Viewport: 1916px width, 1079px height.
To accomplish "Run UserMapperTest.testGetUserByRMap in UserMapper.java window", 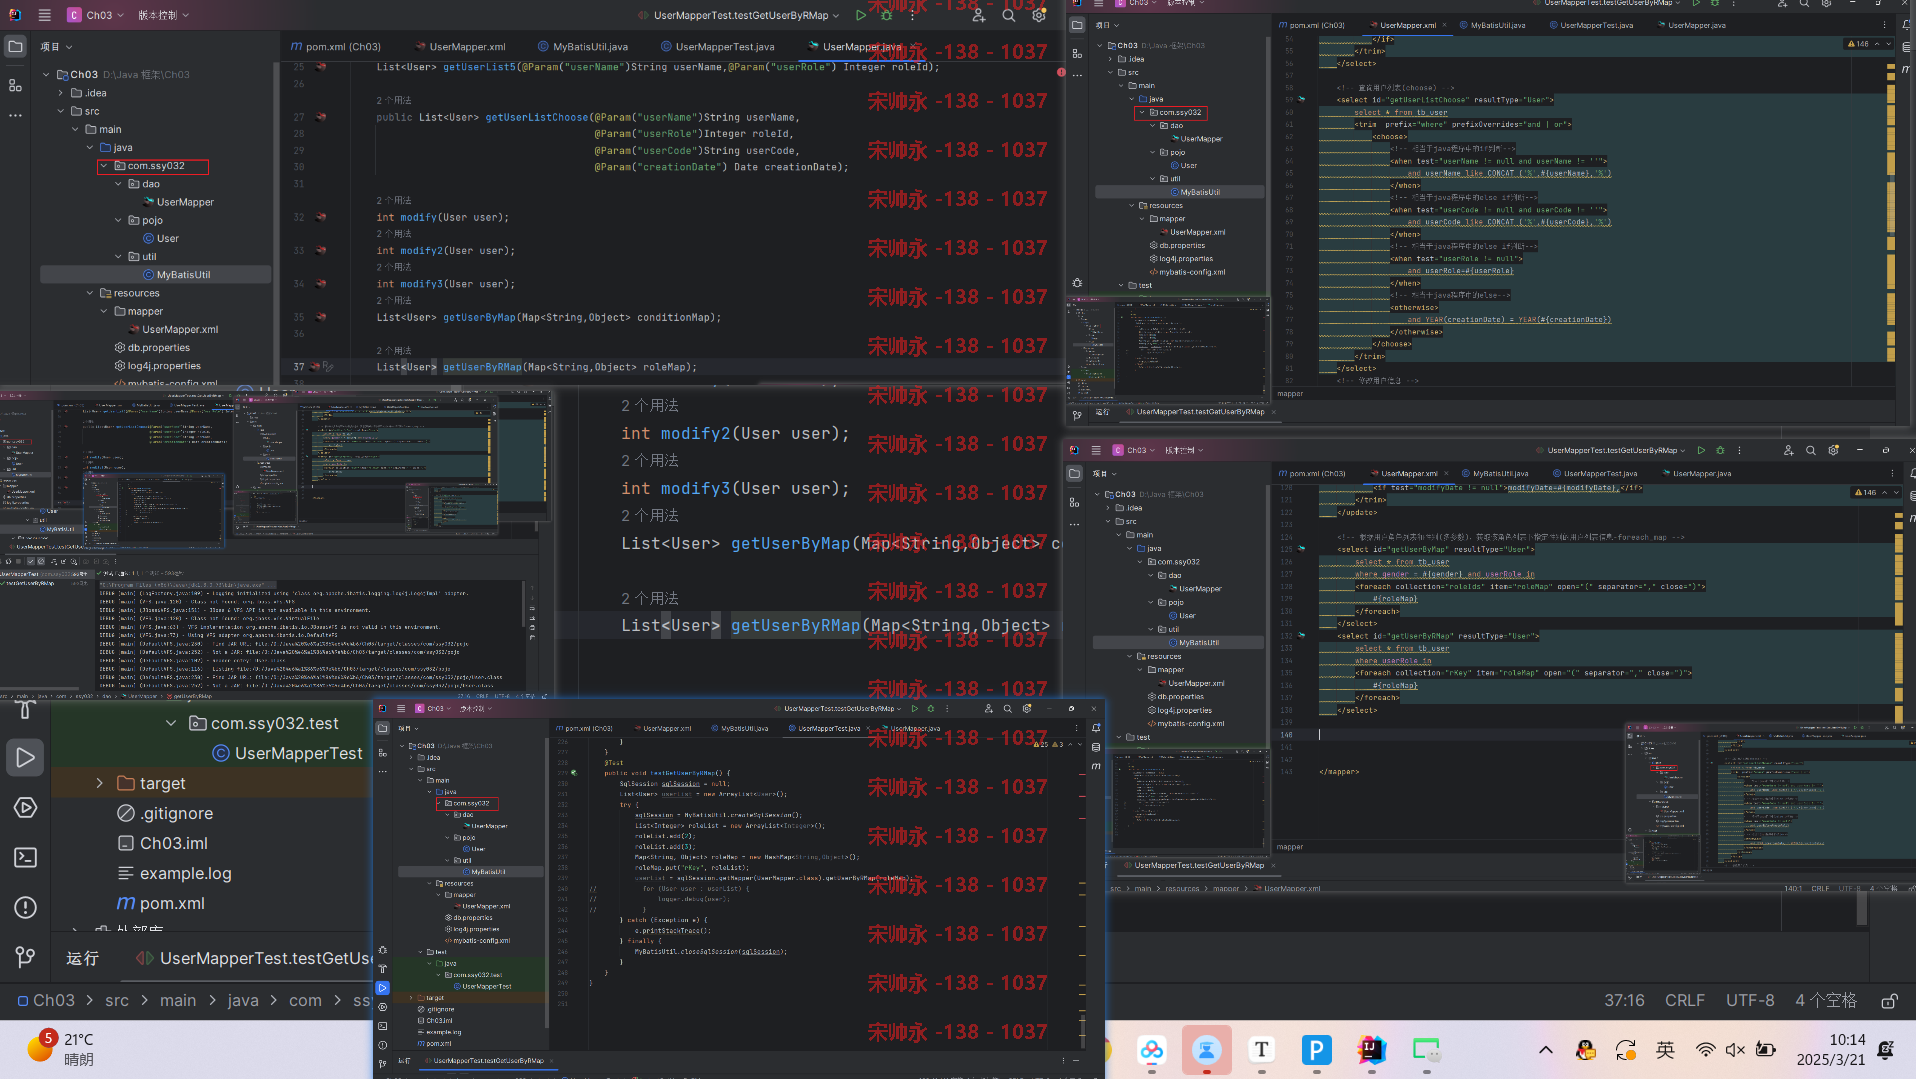I will (x=861, y=15).
